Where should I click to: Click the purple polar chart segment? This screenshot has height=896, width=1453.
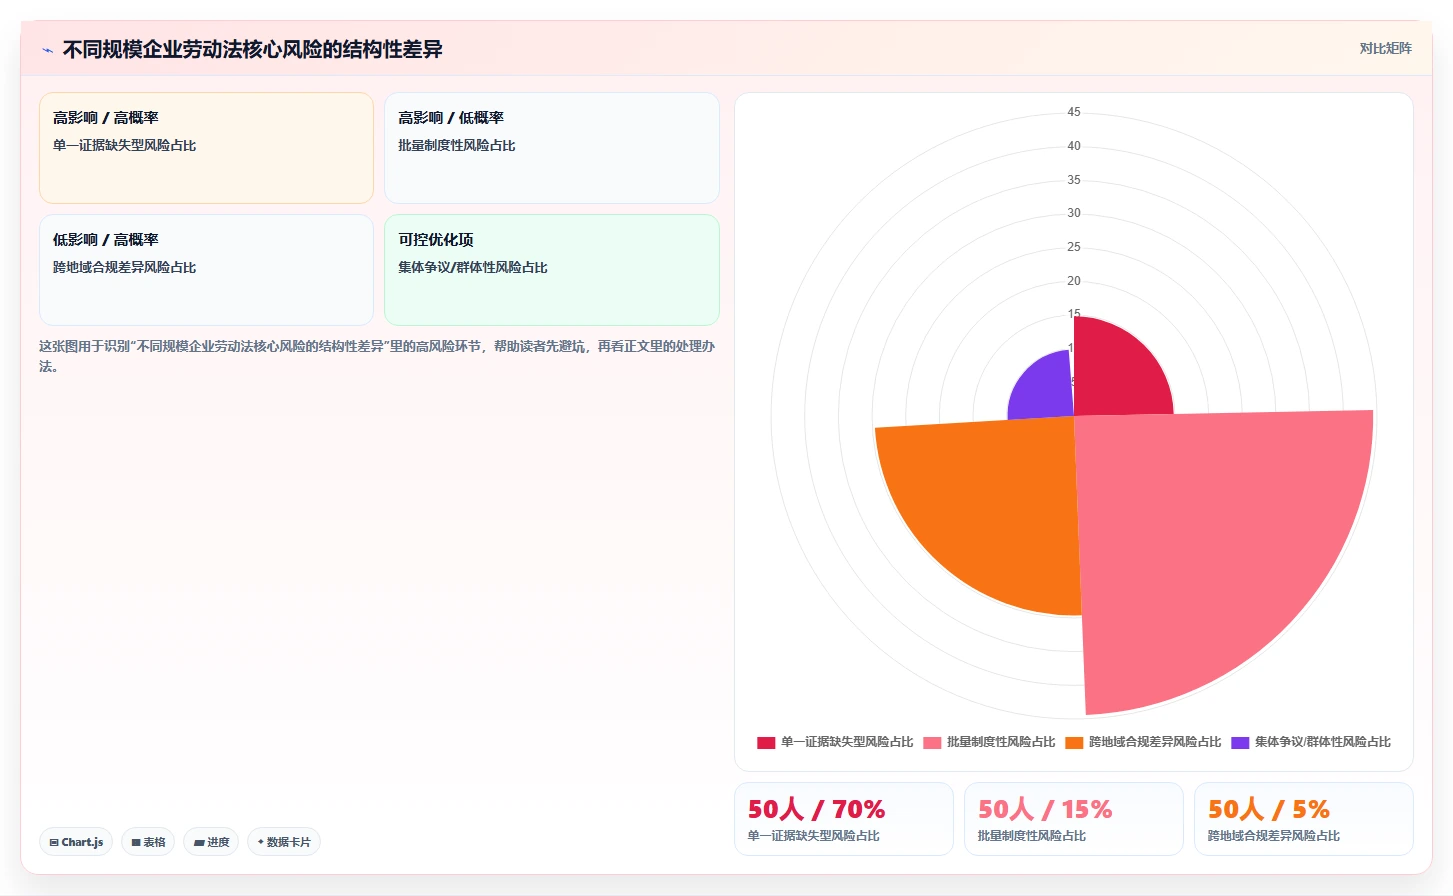[x=1046, y=390]
